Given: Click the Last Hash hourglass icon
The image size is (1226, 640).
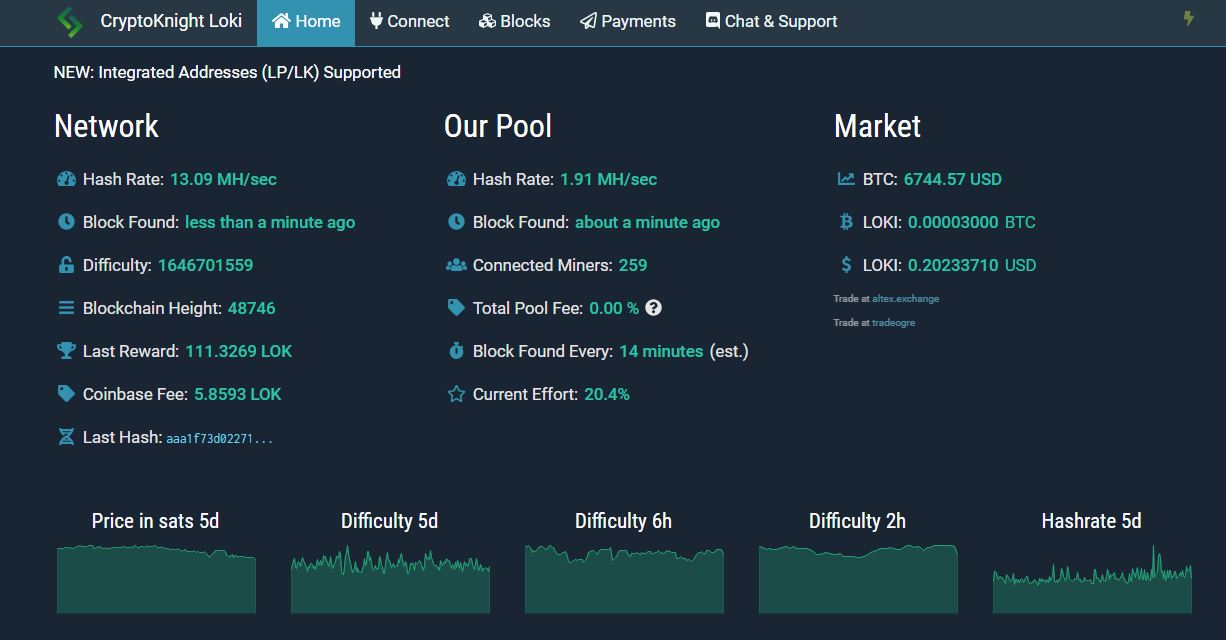Looking at the screenshot, I should point(66,437).
